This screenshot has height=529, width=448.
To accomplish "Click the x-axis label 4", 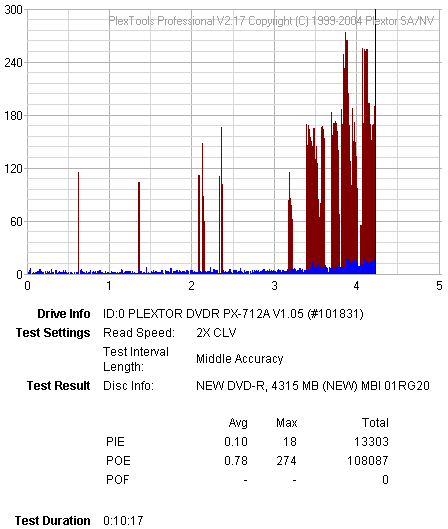I will [357, 286].
